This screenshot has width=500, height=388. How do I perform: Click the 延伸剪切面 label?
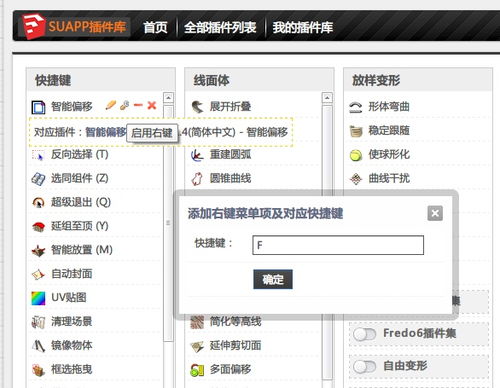click(x=235, y=346)
